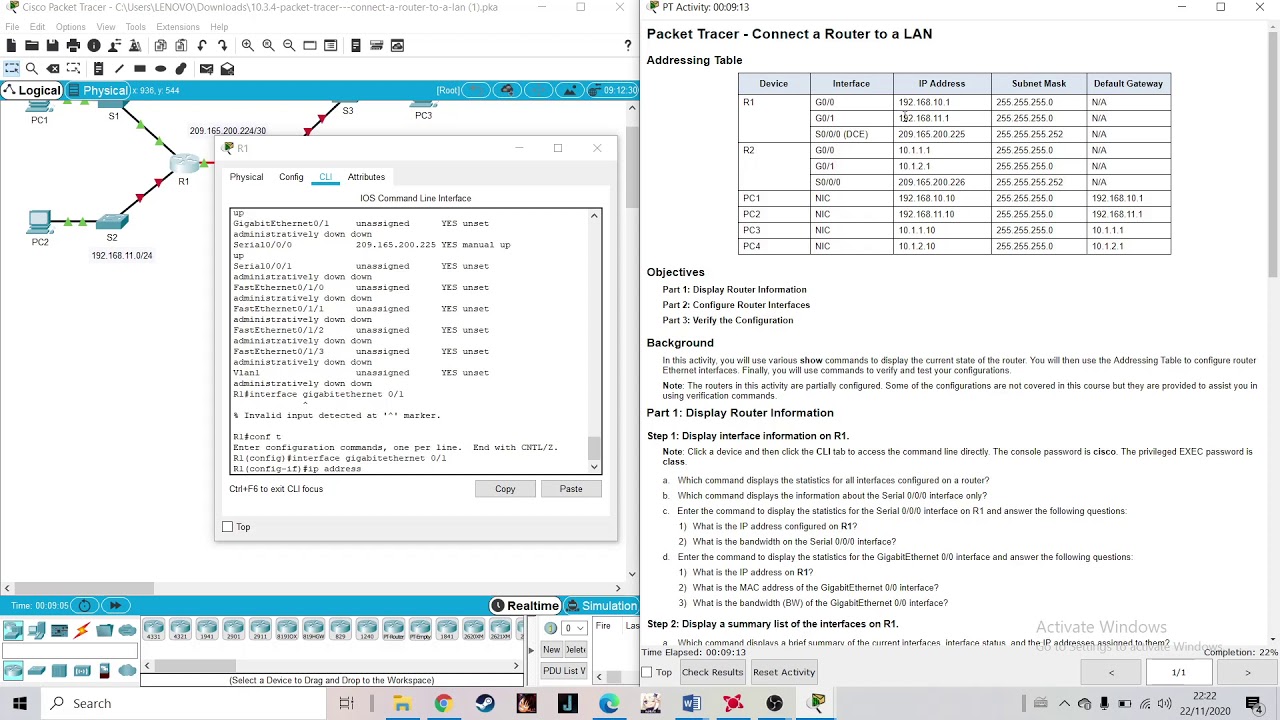Click the Undo arrow icon
This screenshot has width=1280, height=720.
(202, 45)
